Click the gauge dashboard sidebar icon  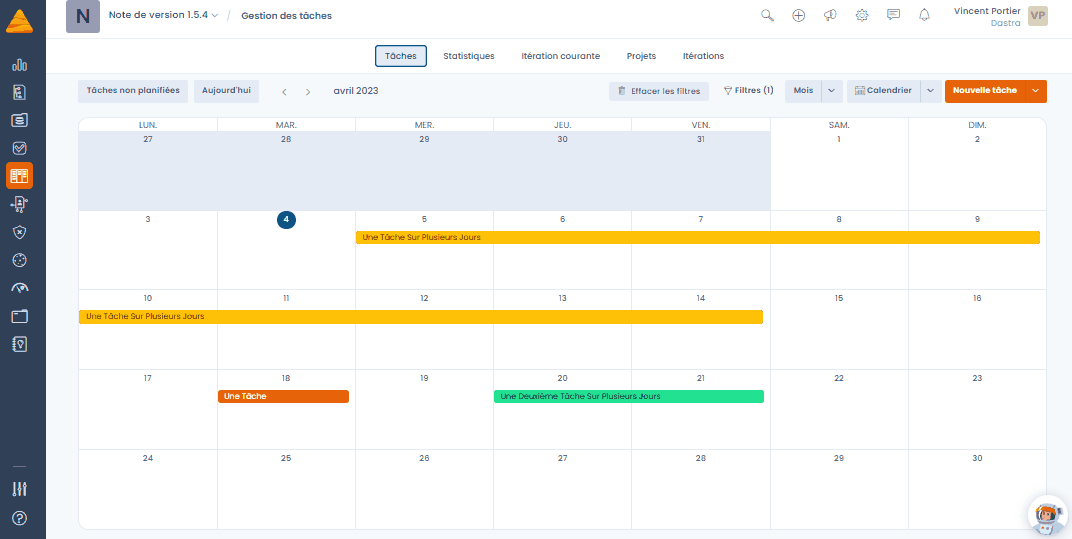click(x=20, y=288)
